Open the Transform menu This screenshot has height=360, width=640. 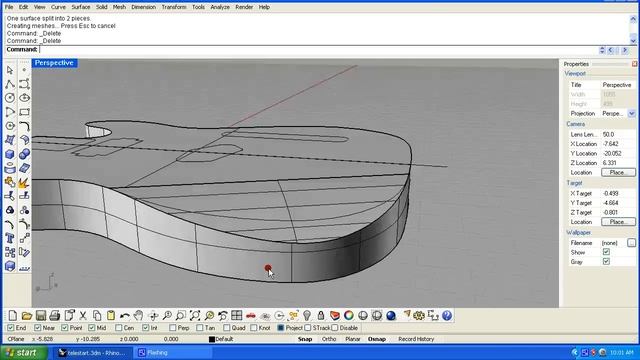(x=174, y=7)
